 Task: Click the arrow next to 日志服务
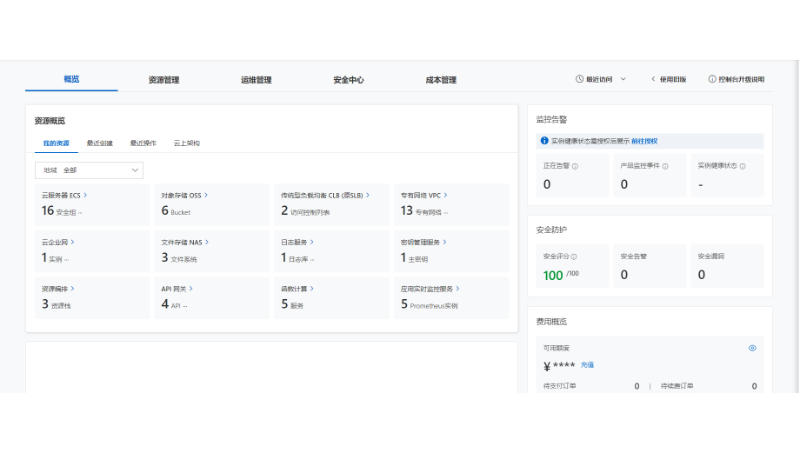click(312, 242)
